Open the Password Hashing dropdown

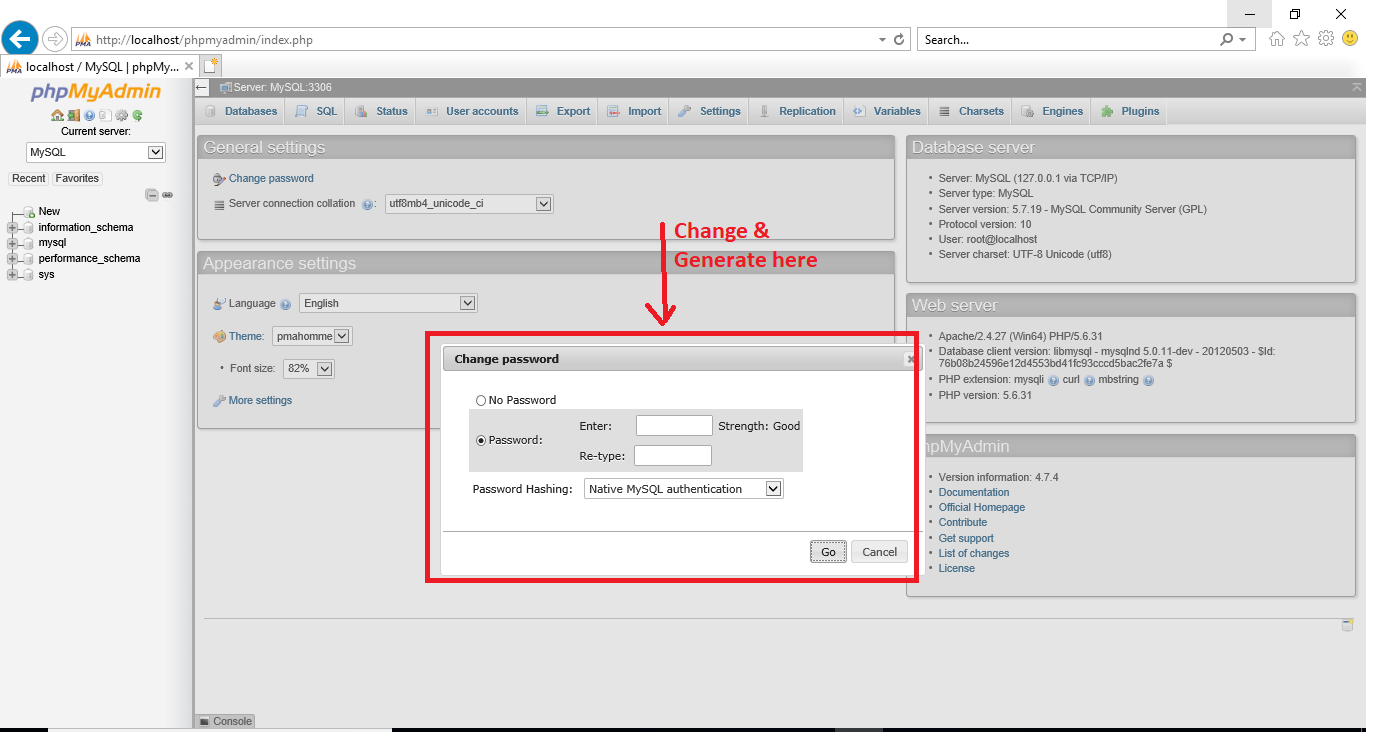(683, 489)
